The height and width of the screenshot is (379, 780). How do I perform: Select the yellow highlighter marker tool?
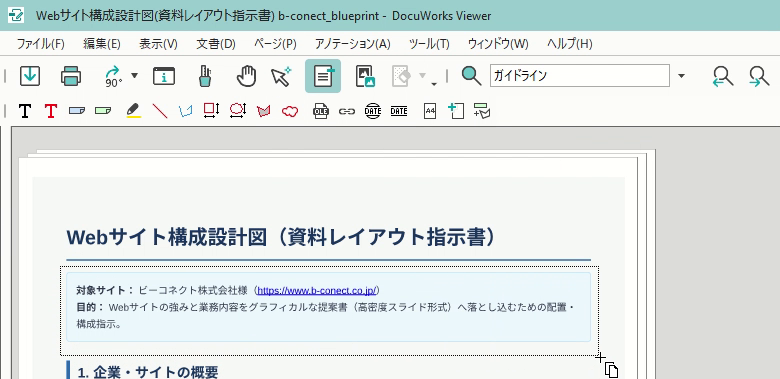[x=133, y=110]
